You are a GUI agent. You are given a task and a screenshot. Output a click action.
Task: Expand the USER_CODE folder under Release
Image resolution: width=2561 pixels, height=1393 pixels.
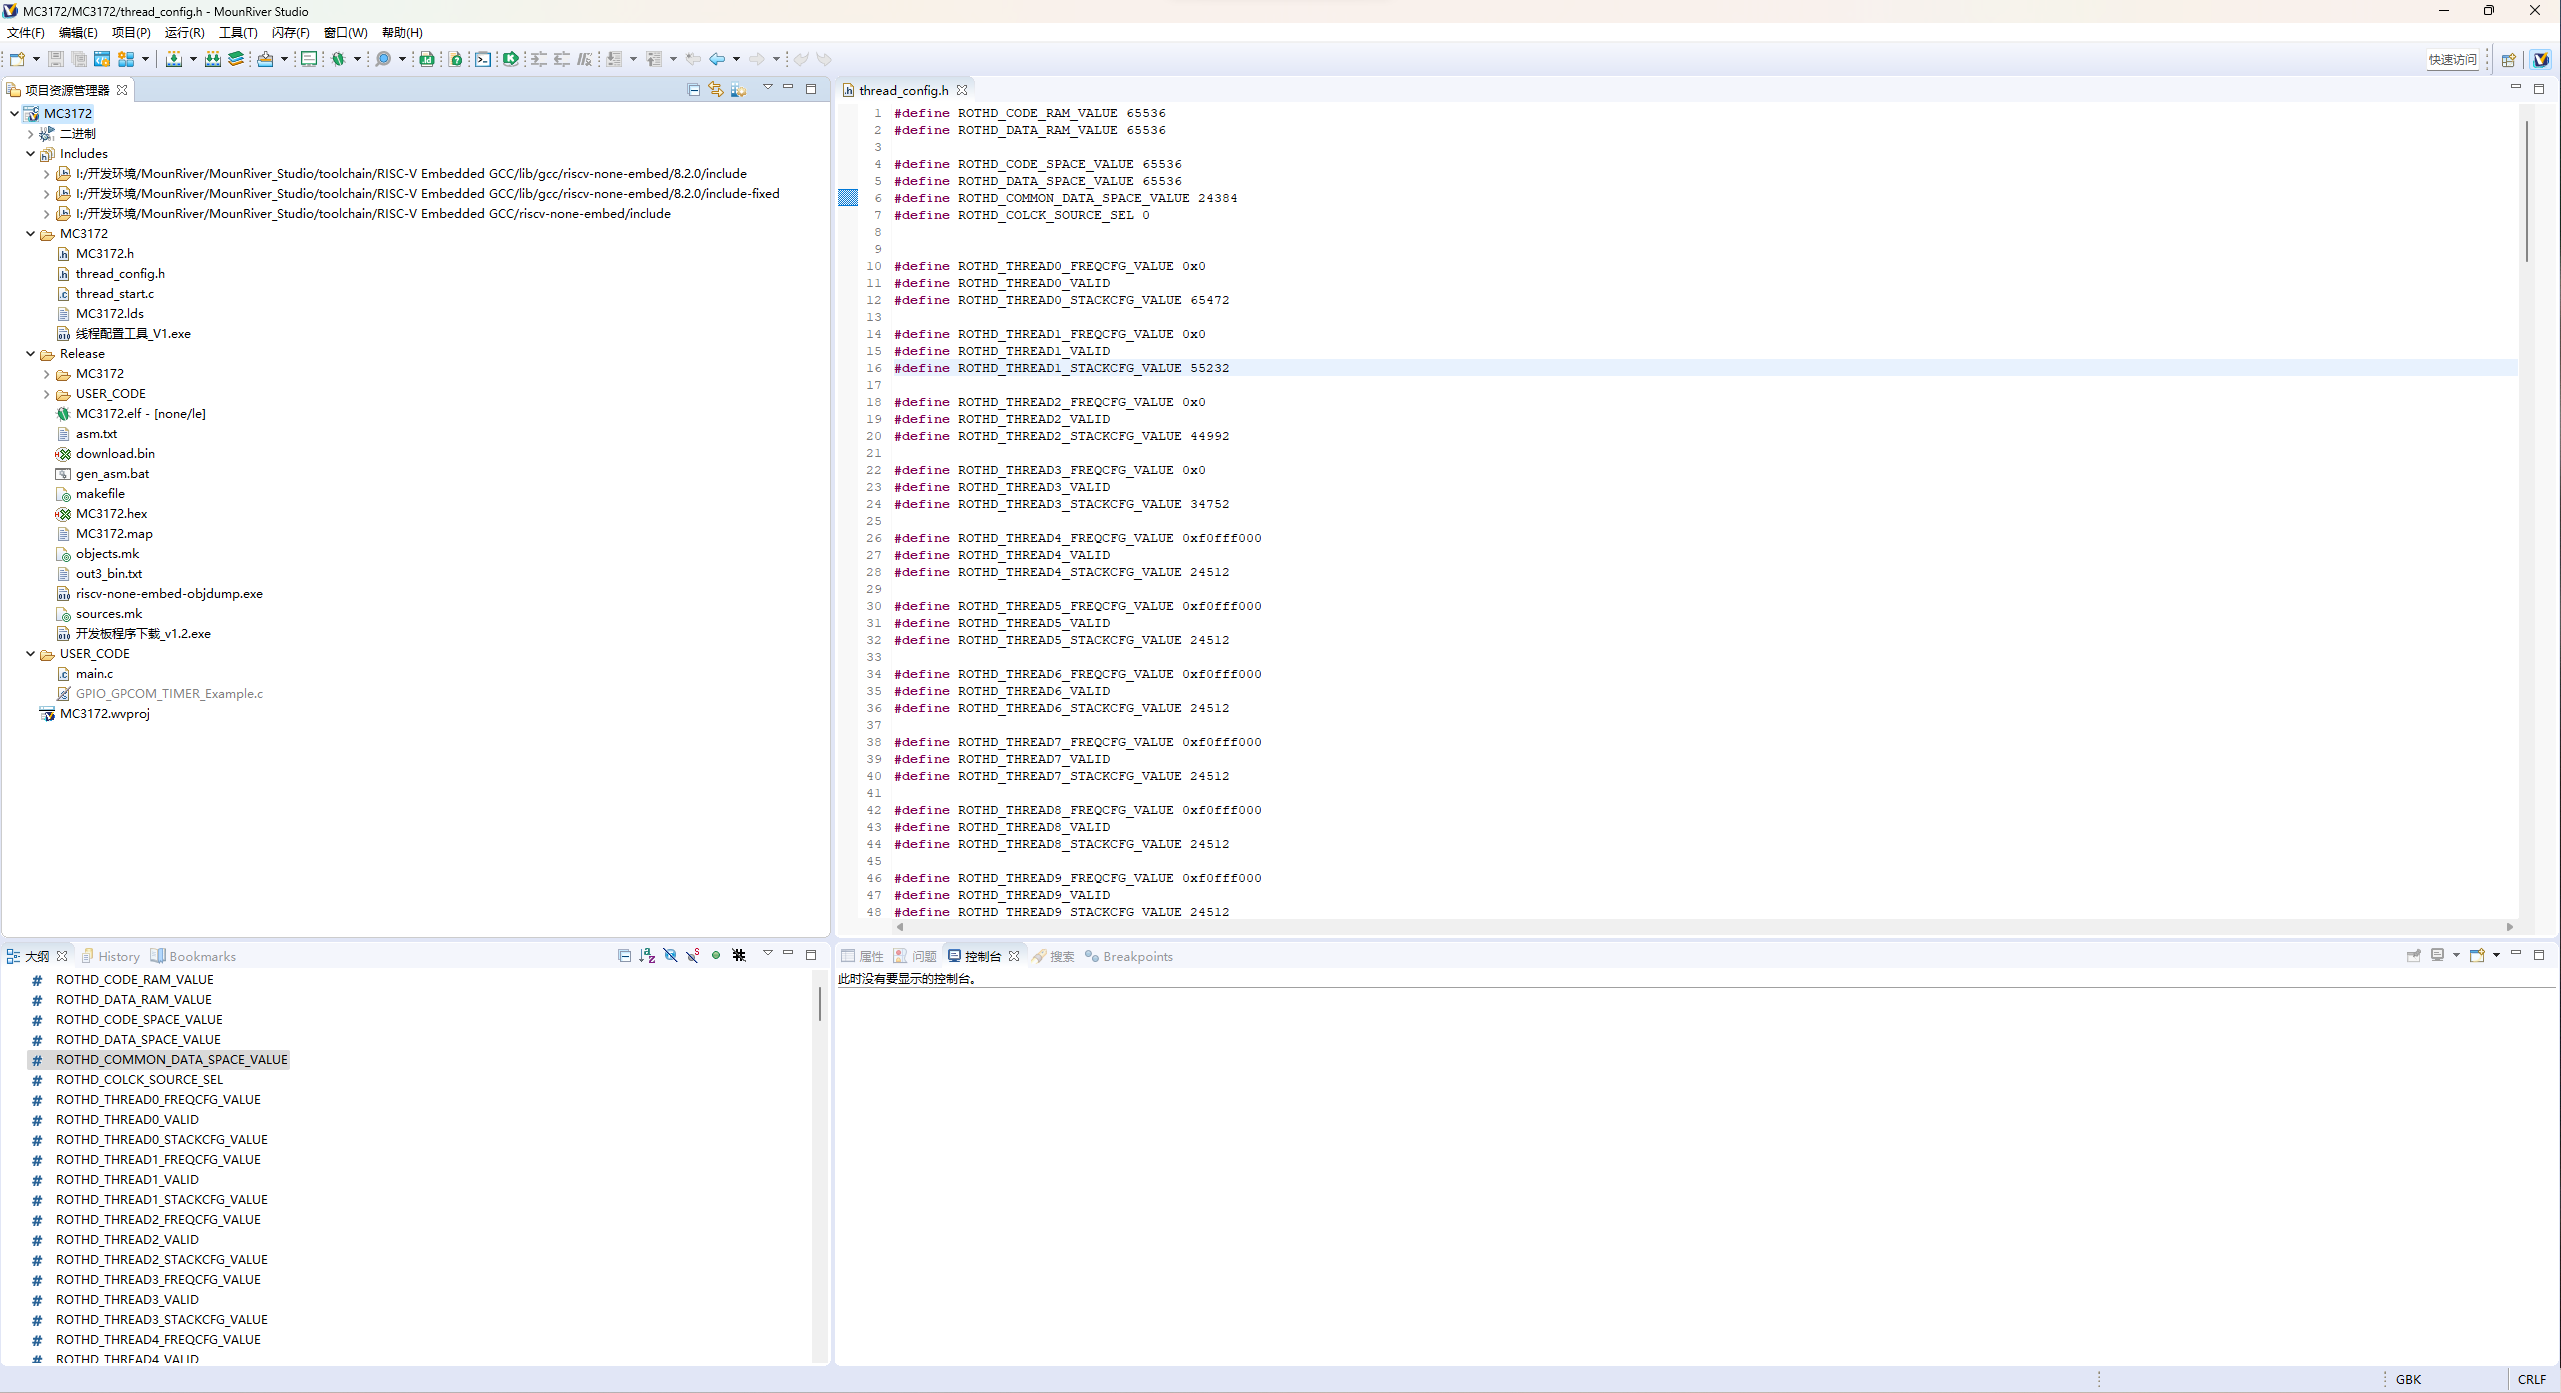[x=46, y=393]
